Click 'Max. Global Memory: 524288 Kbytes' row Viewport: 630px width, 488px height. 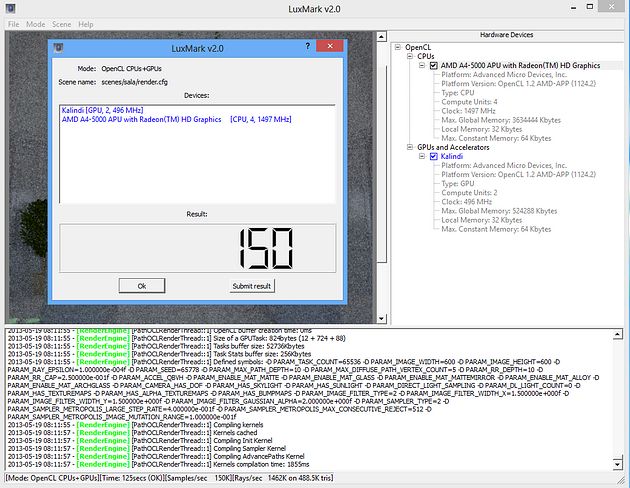(x=499, y=211)
